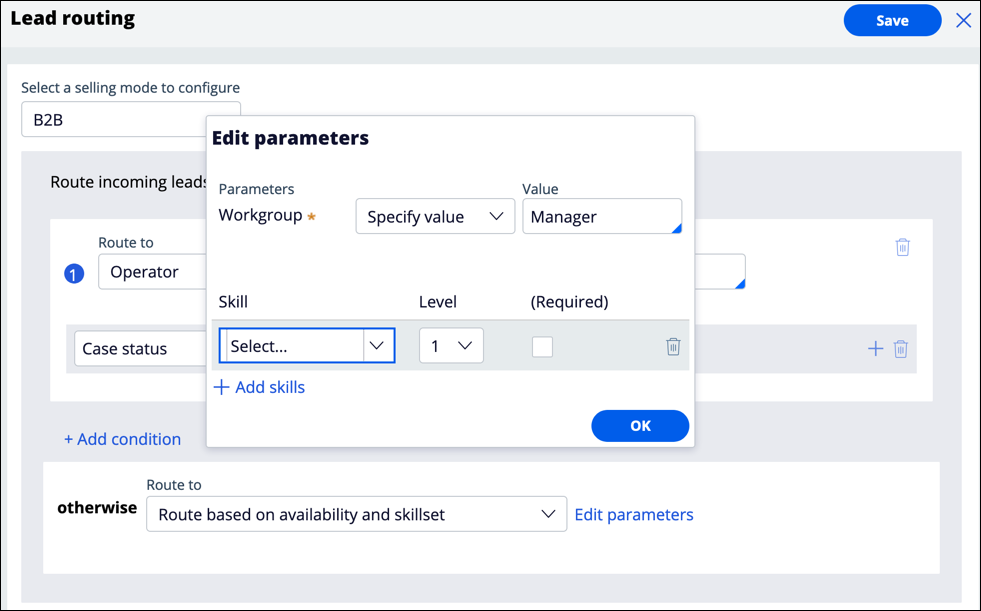Image resolution: width=981 pixels, height=611 pixels.
Task: Open the Specify value dropdown for Workgroup
Action: [435, 217]
